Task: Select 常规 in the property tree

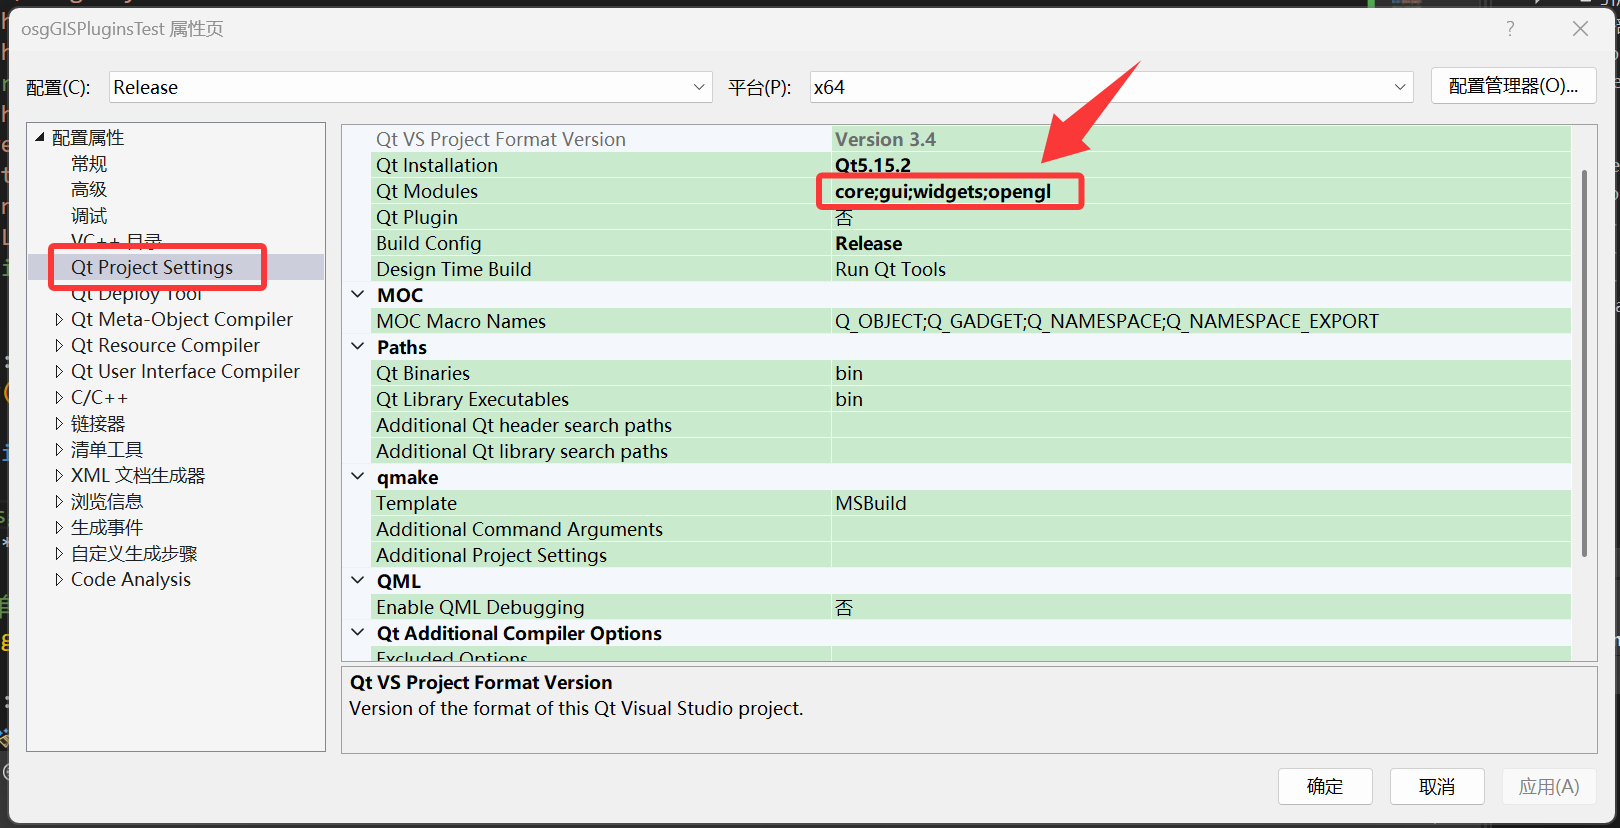Action: (x=89, y=163)
